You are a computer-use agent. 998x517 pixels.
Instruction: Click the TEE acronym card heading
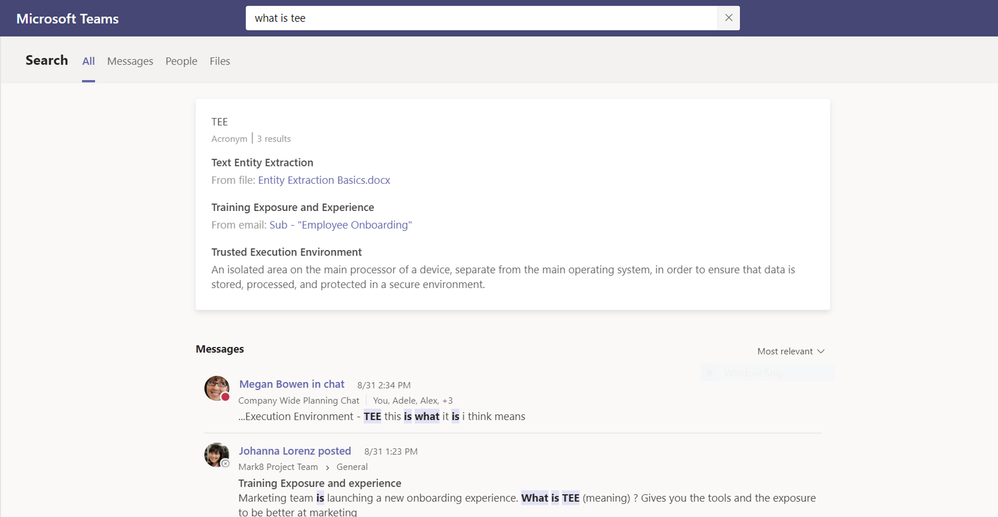click(220, 122)
